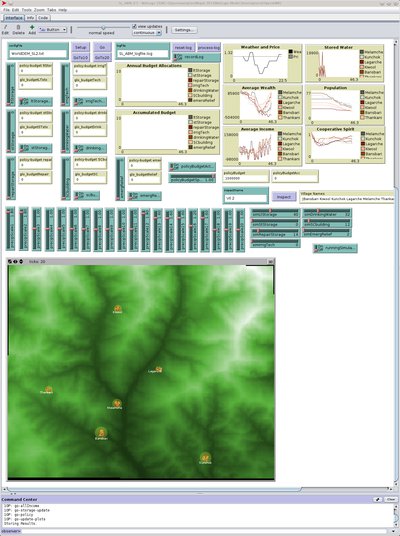Click the Edit pencil icon in toolbar
Viewport: 400px width, 536px height.
[5, 27]
